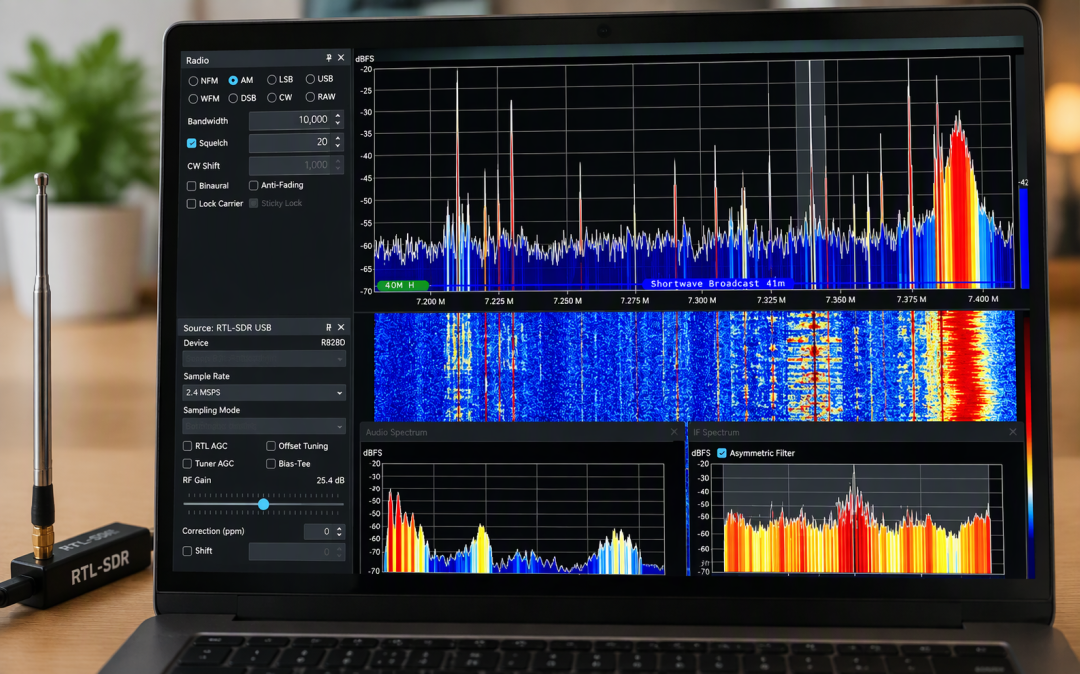
Task: Click the 25.4 dB gain readout
Action: click(330, 481)
